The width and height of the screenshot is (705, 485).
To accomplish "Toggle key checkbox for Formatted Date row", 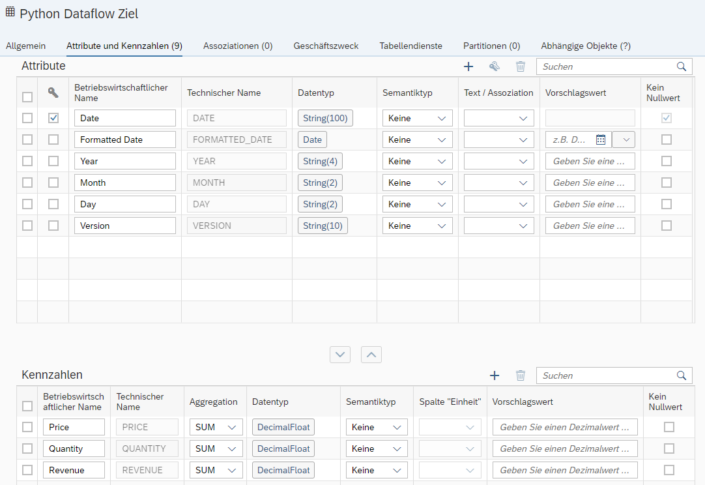I will coord(54,140).
